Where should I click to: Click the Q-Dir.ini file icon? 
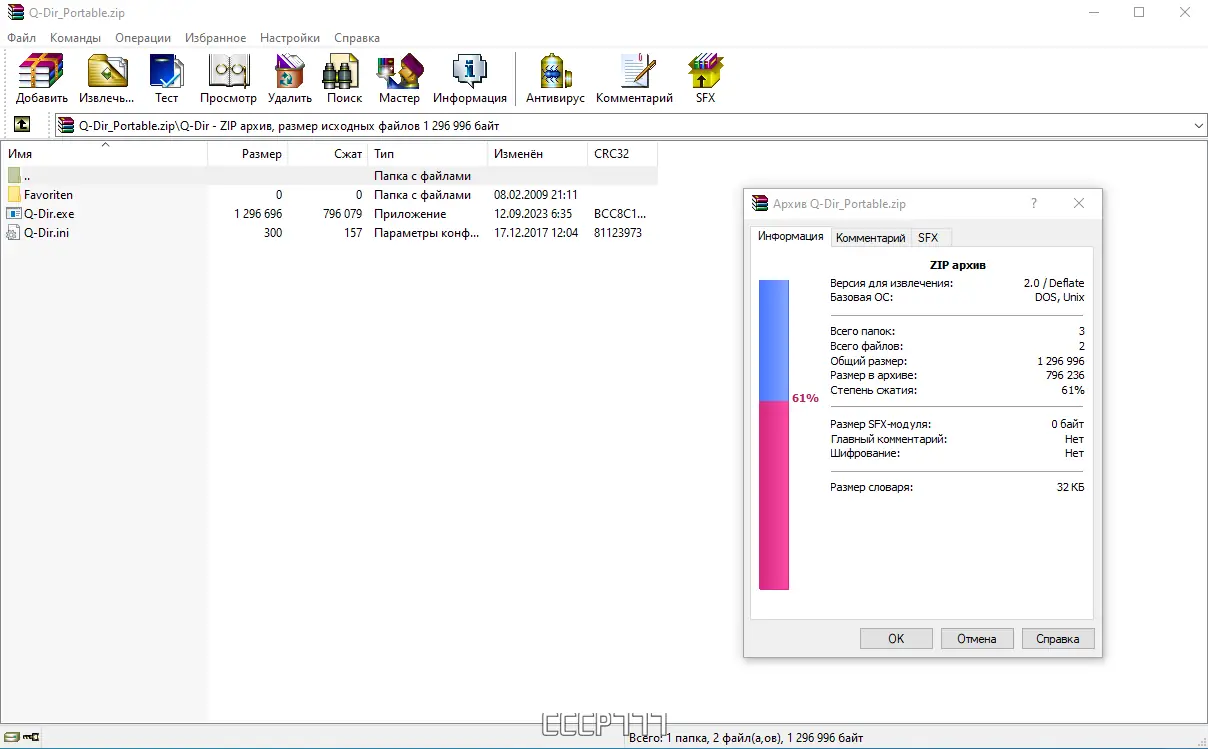tap(14, 233)
